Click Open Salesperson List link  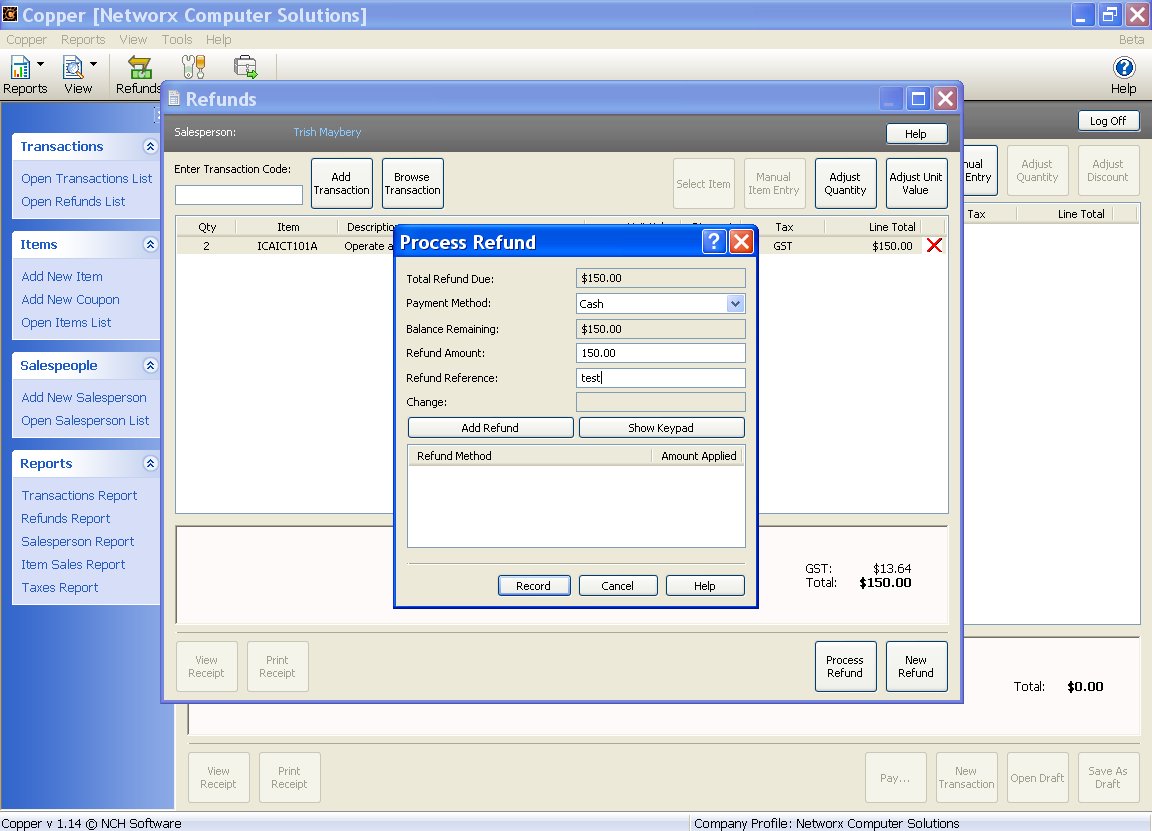[x=85, y=420]
